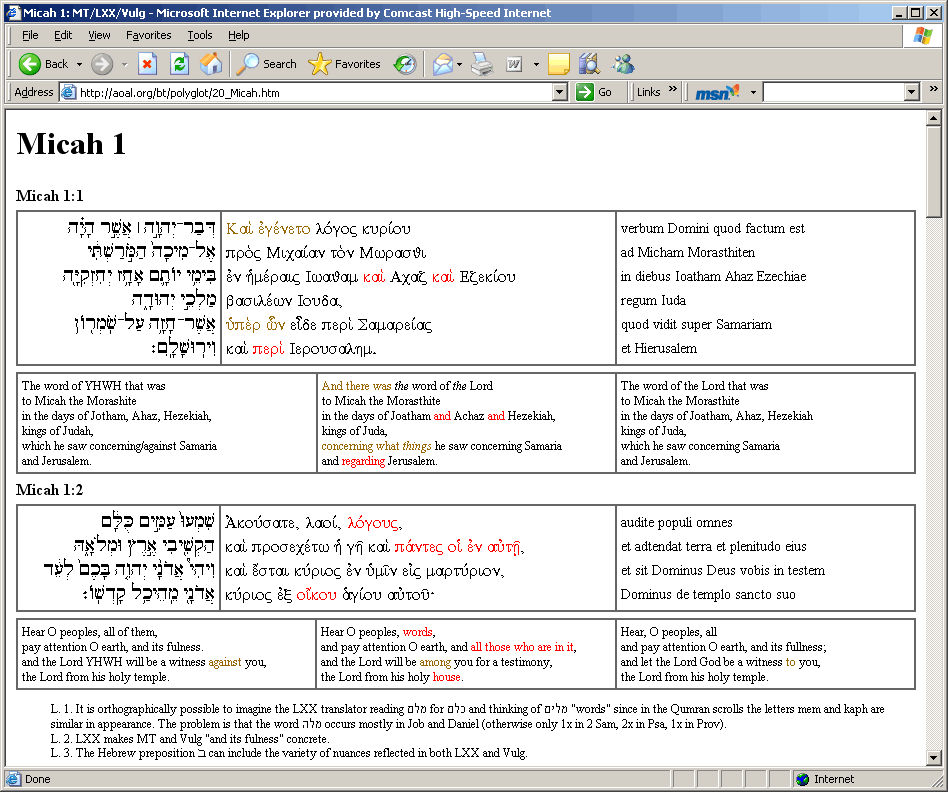Expand the MSN search box dropdown
This screenshot has width=948, height=792.
[x=911, y=92]
